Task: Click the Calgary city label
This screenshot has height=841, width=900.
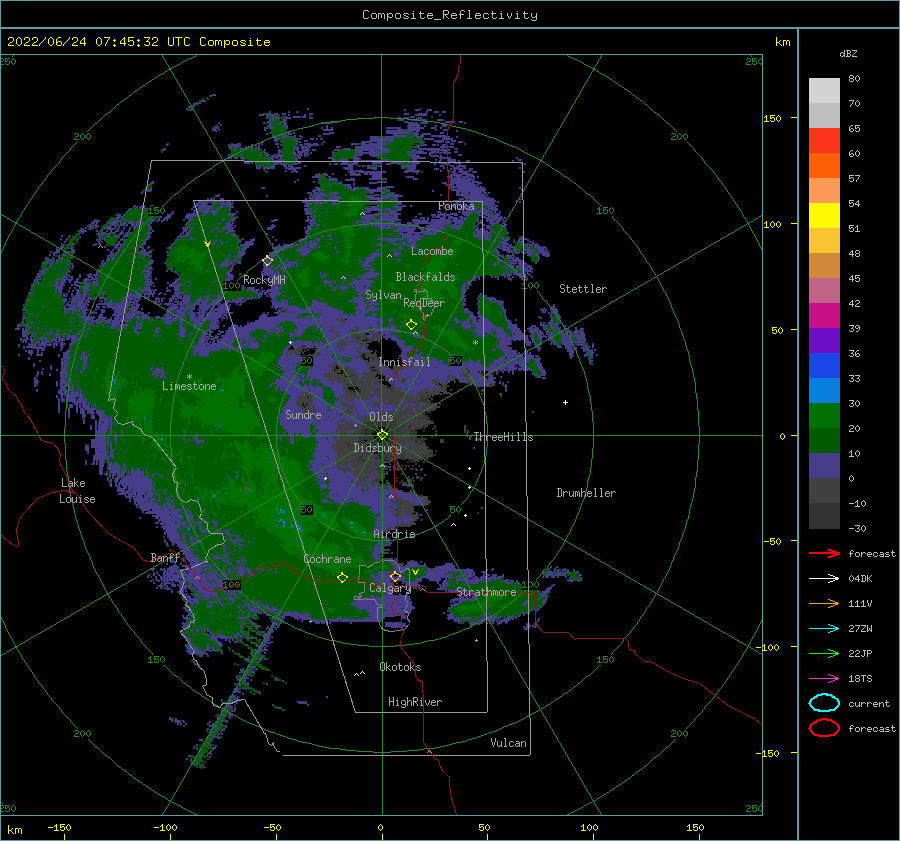Action: pyautogui.click(x=390, y=588)
